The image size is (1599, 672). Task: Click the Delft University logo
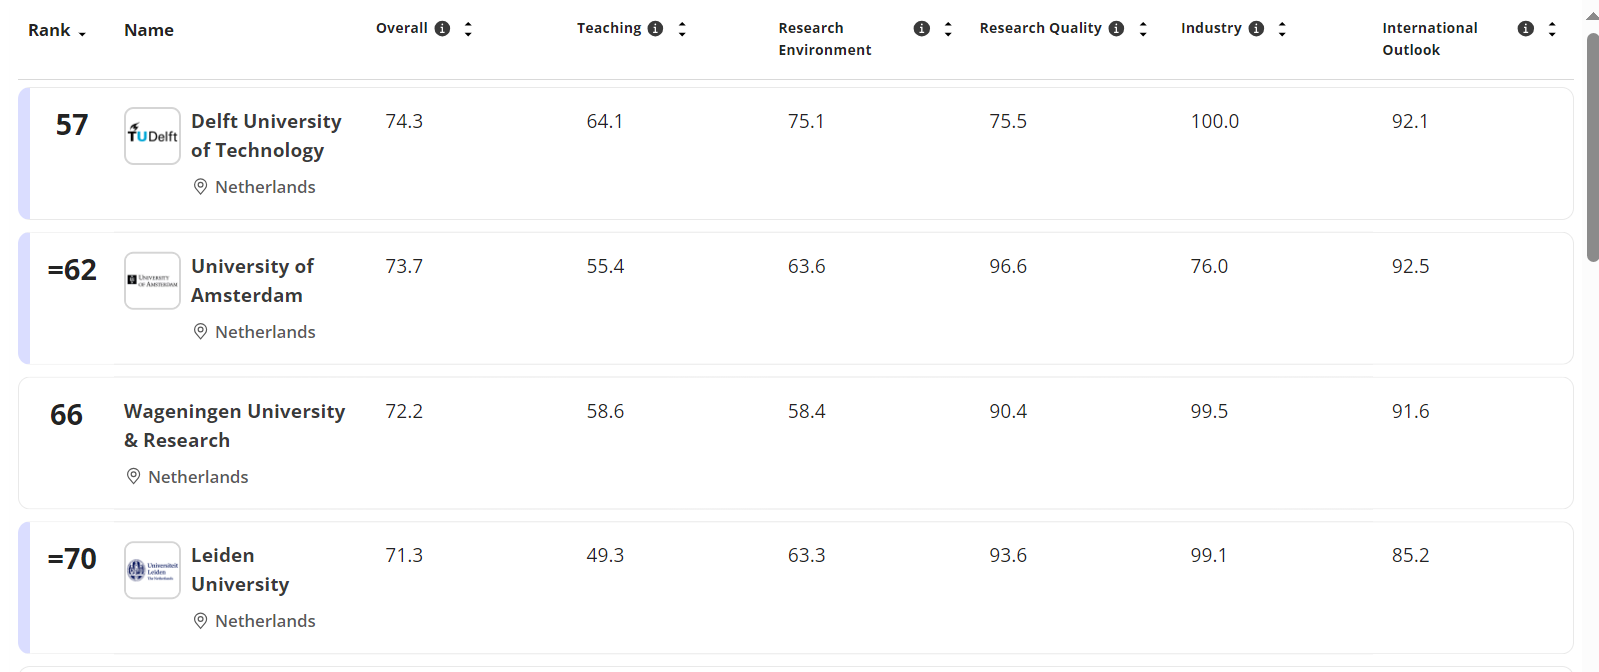152,136
